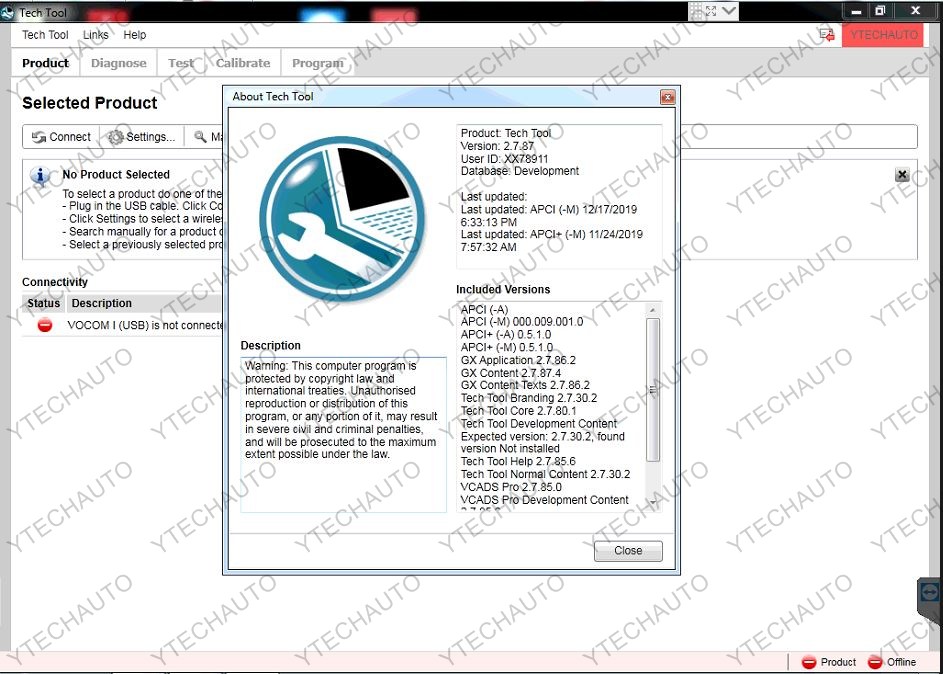The image size is (943, 674).
Task: Open the Links menu
Action: point(95,34)
